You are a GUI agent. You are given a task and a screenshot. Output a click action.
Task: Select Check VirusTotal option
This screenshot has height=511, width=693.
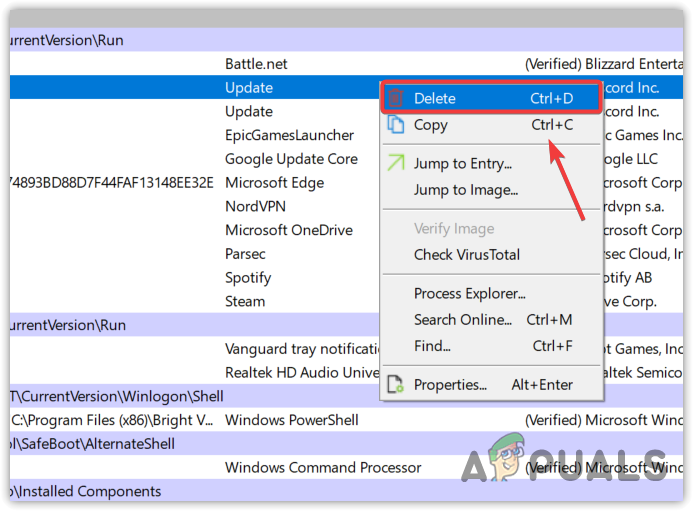[491, 255]
